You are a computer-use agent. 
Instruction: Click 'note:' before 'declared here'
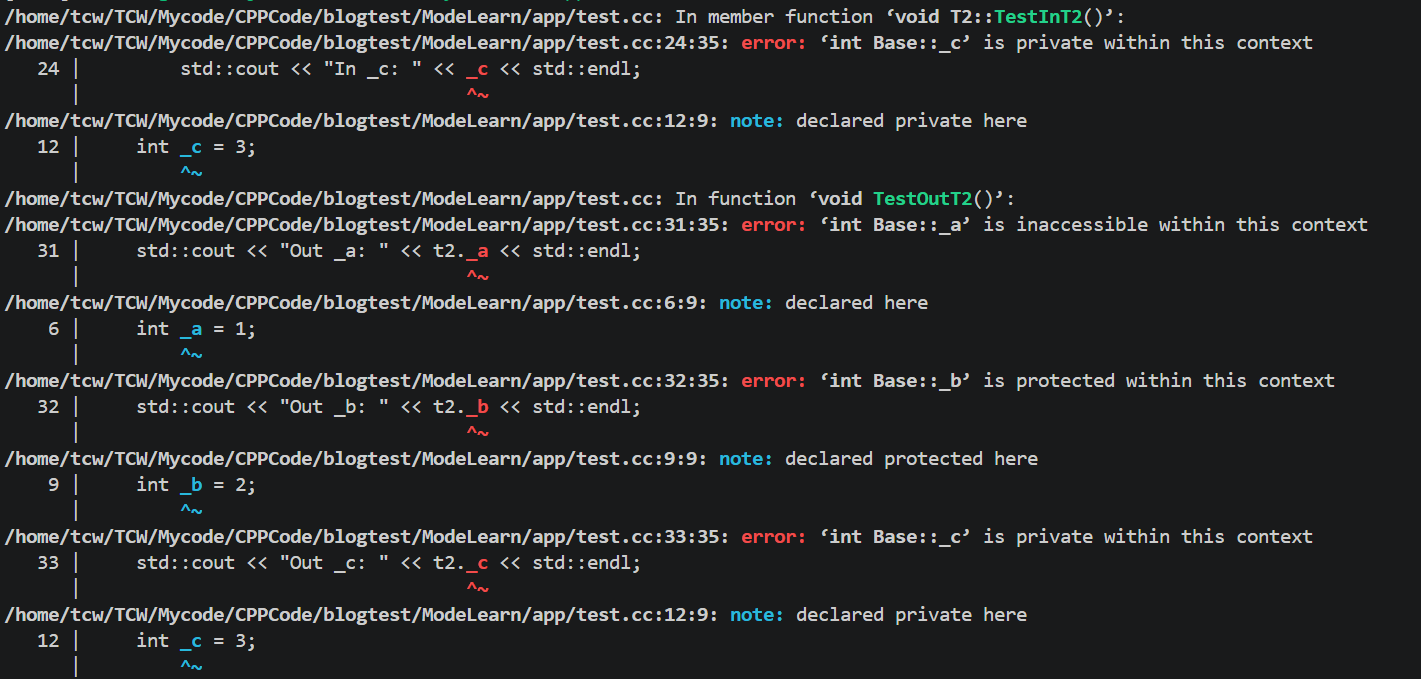coord(746,303)
